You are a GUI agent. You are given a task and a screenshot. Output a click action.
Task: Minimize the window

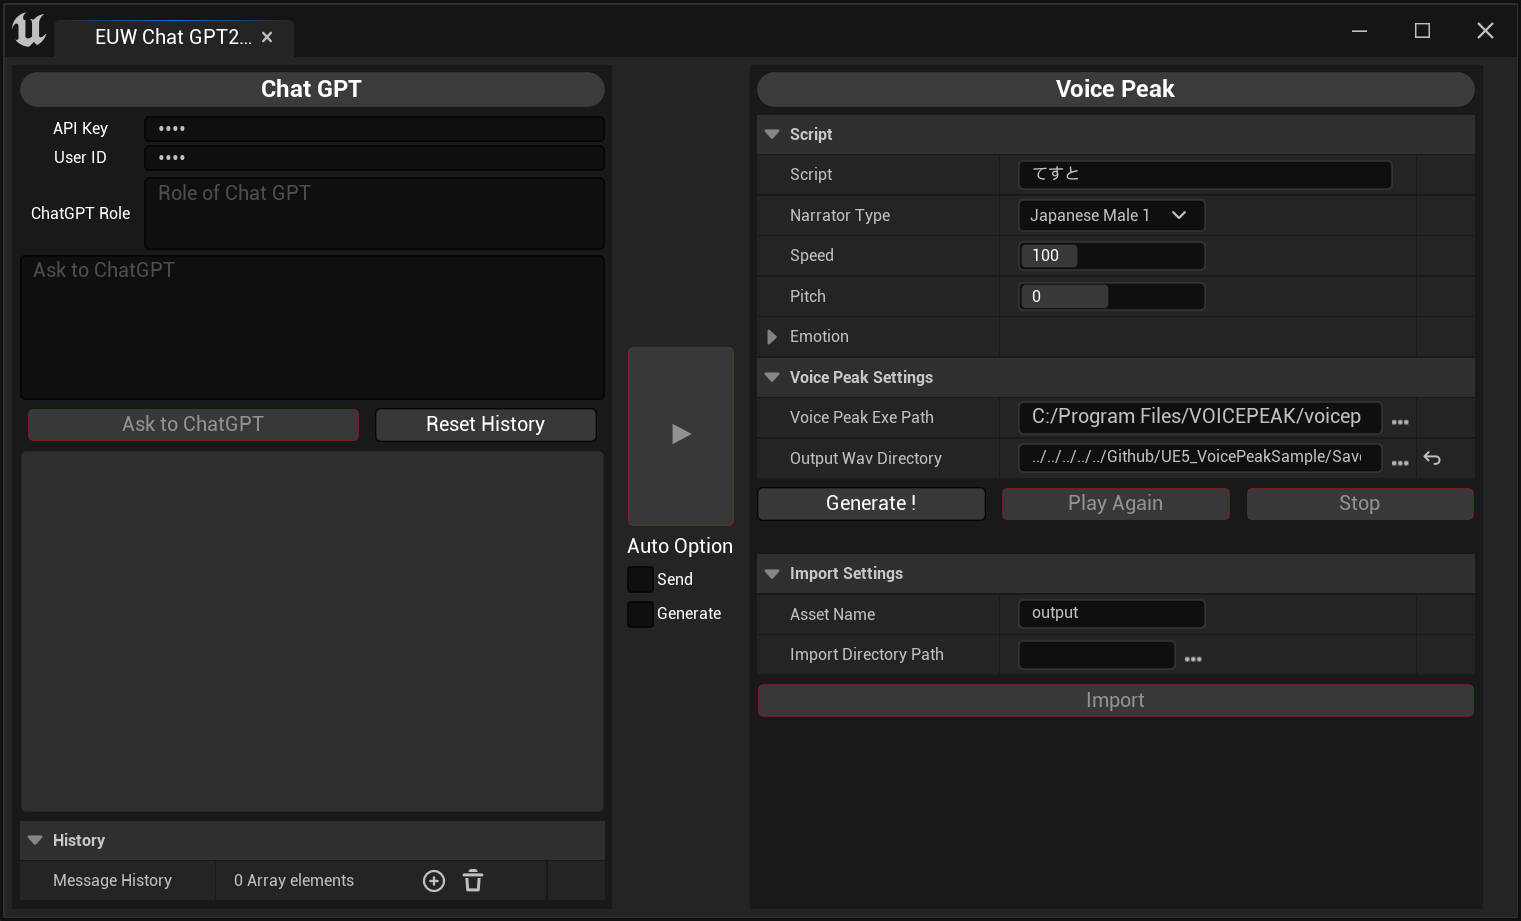tap(1359, 31)
